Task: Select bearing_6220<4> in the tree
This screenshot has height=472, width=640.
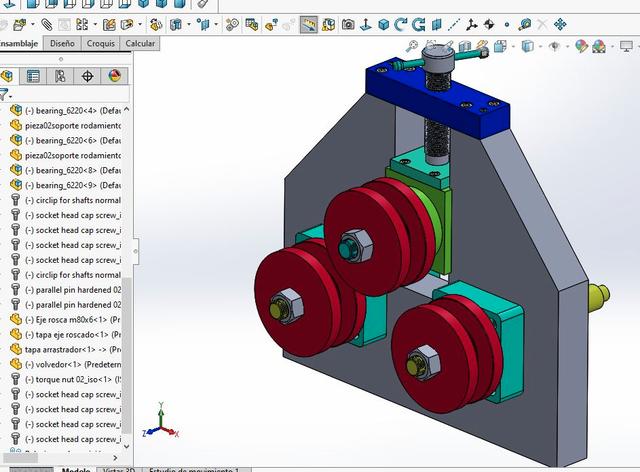Action: click(x=65, y=110)
